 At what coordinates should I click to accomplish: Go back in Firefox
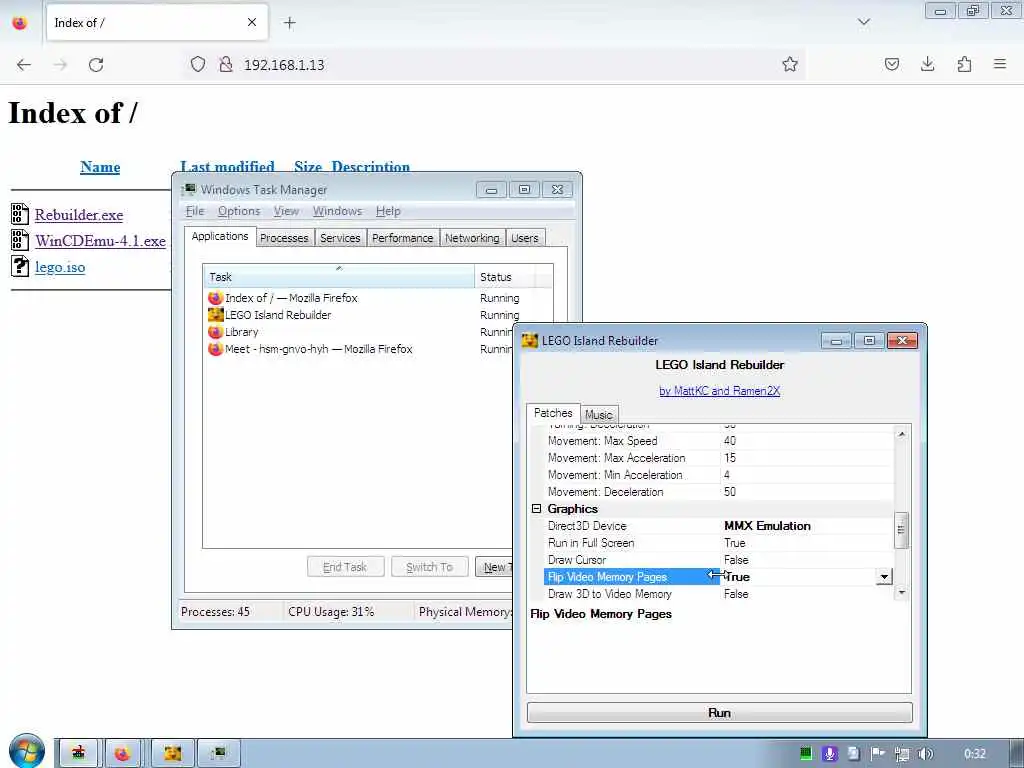(x=24, y=65)
